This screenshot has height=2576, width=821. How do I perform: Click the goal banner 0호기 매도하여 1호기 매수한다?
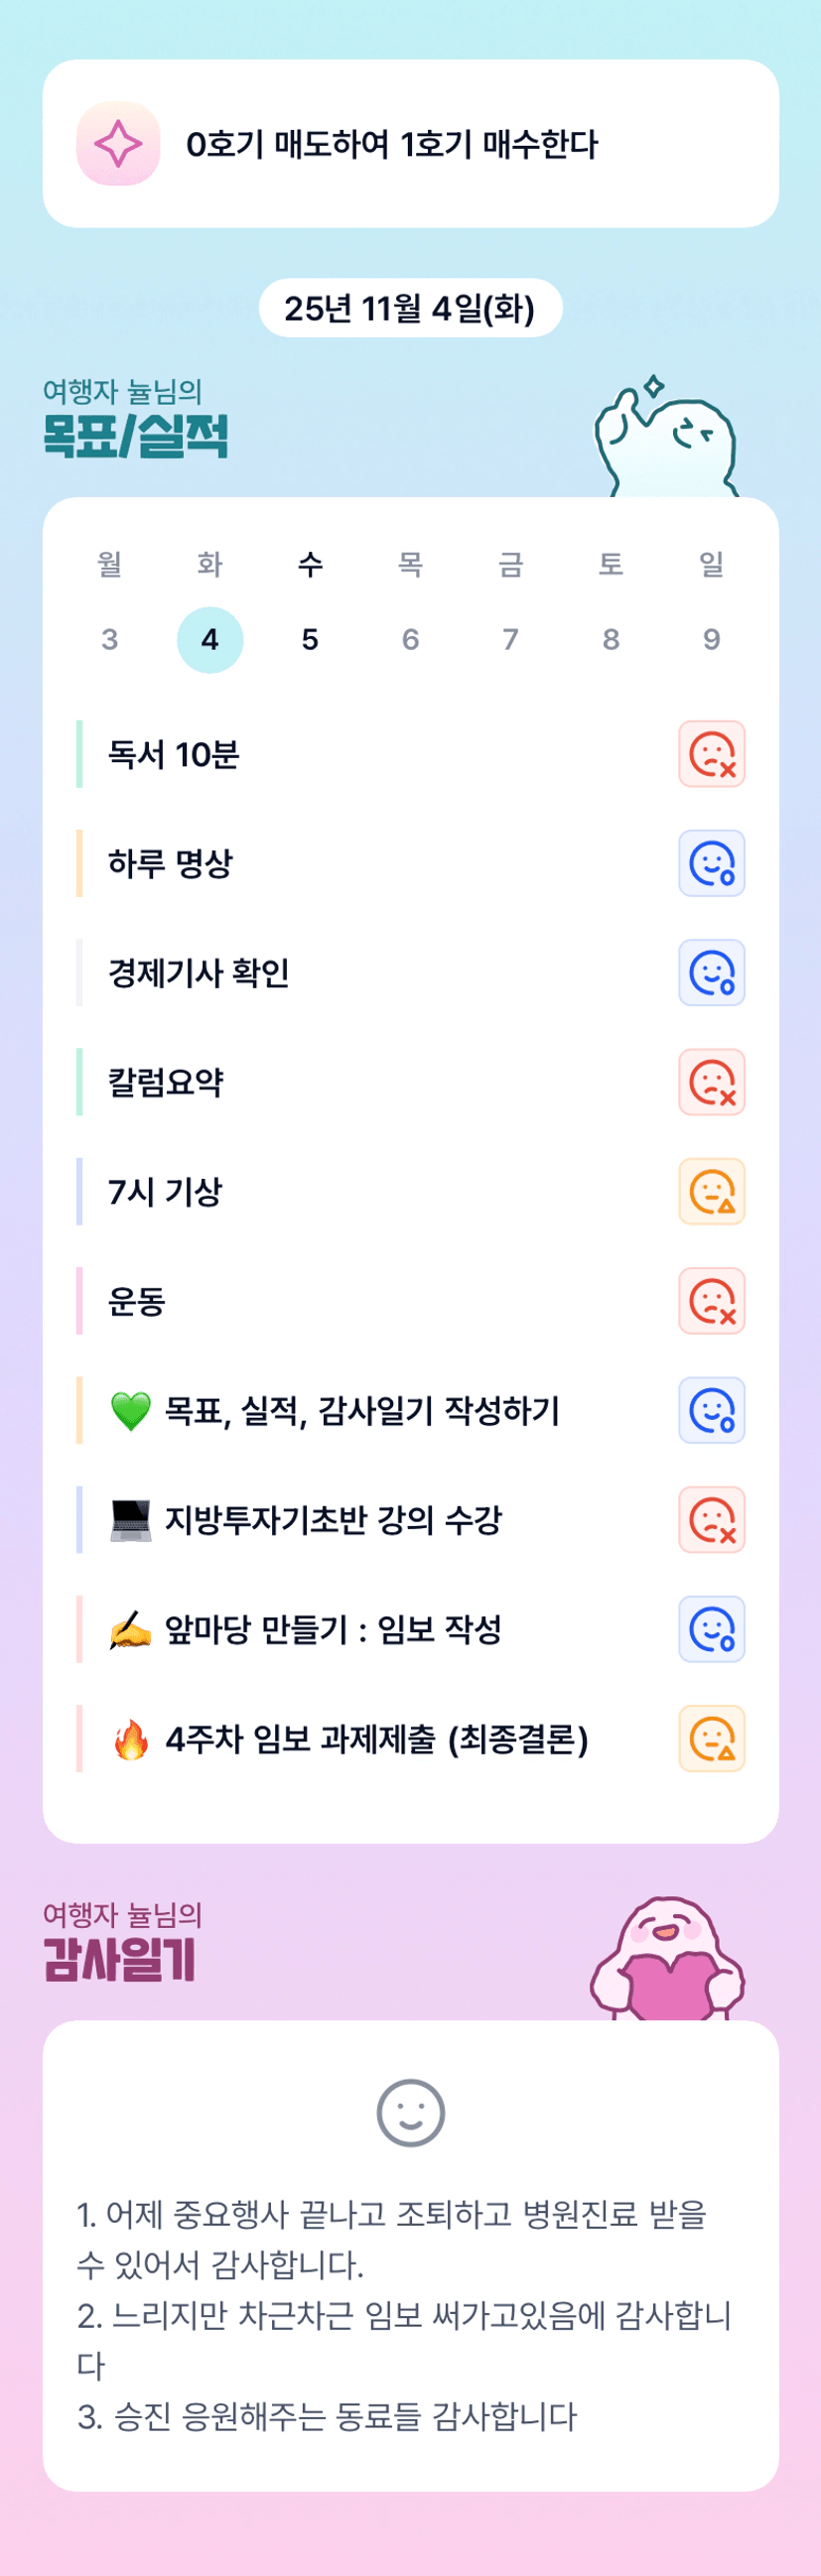(410, 144)
